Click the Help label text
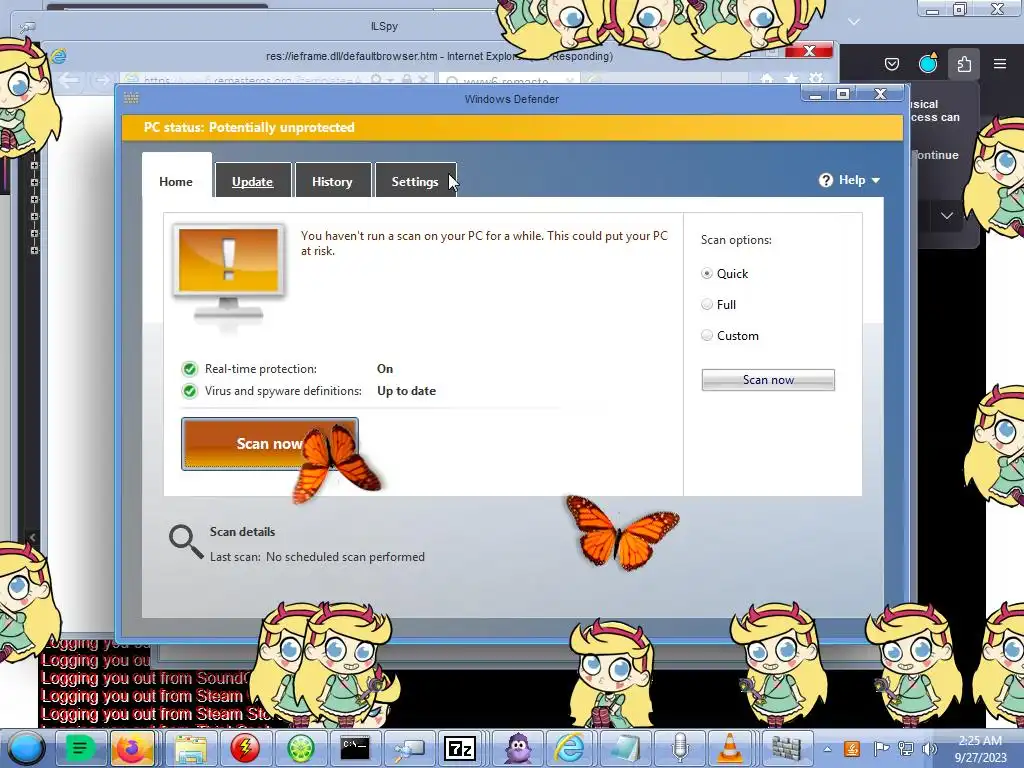 pyautogui.click(x=852, y=180)
